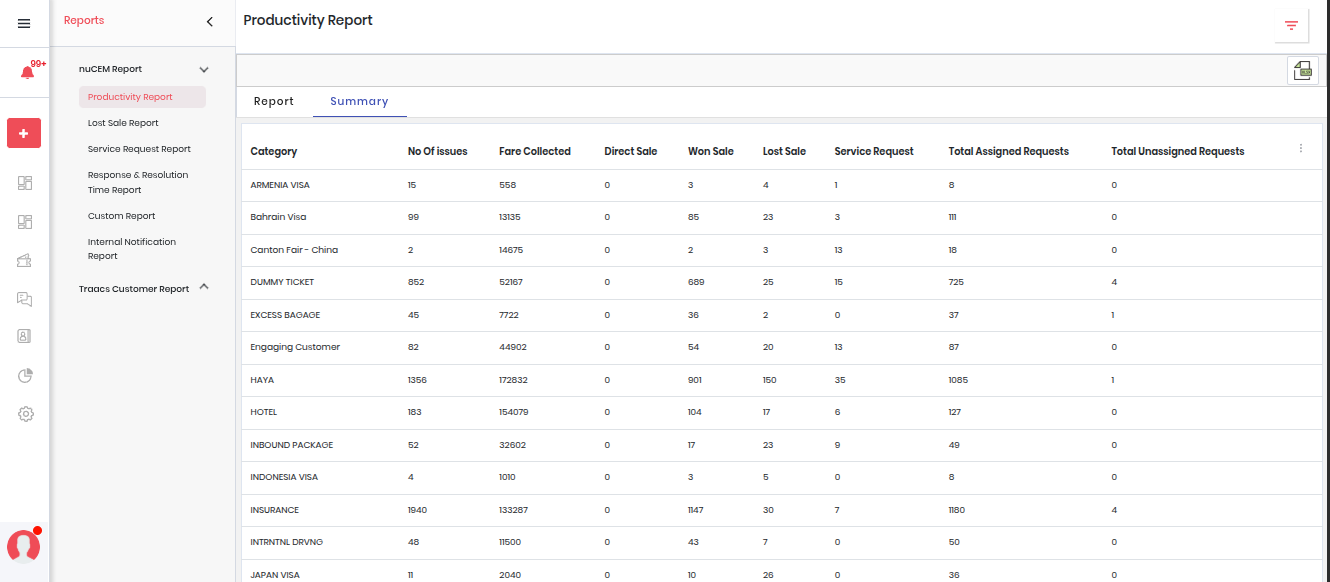This screenshot has width=1330, height=582.
Task: Open the table's three-dot column options
Action: coord(1300,148)
